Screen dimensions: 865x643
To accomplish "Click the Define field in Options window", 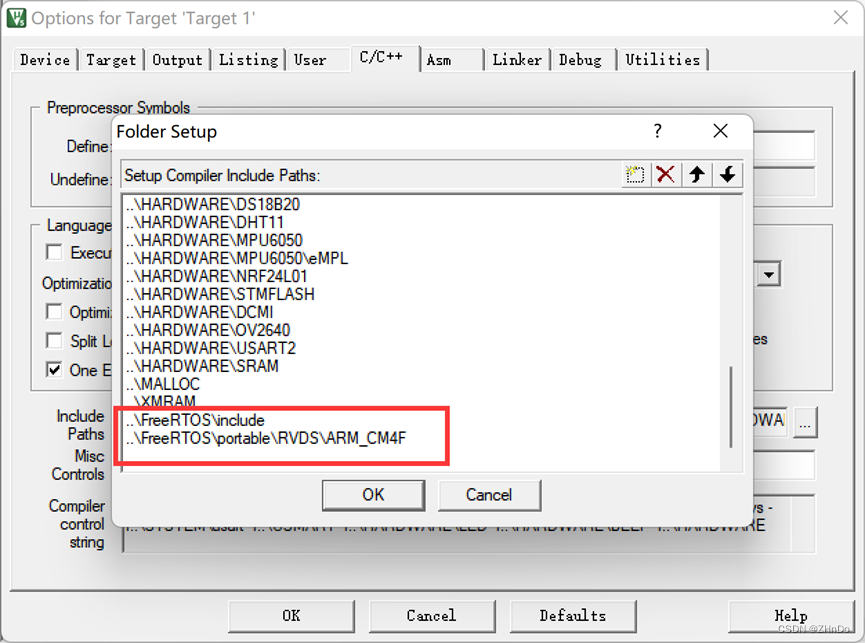I will (x=783, y=146).
